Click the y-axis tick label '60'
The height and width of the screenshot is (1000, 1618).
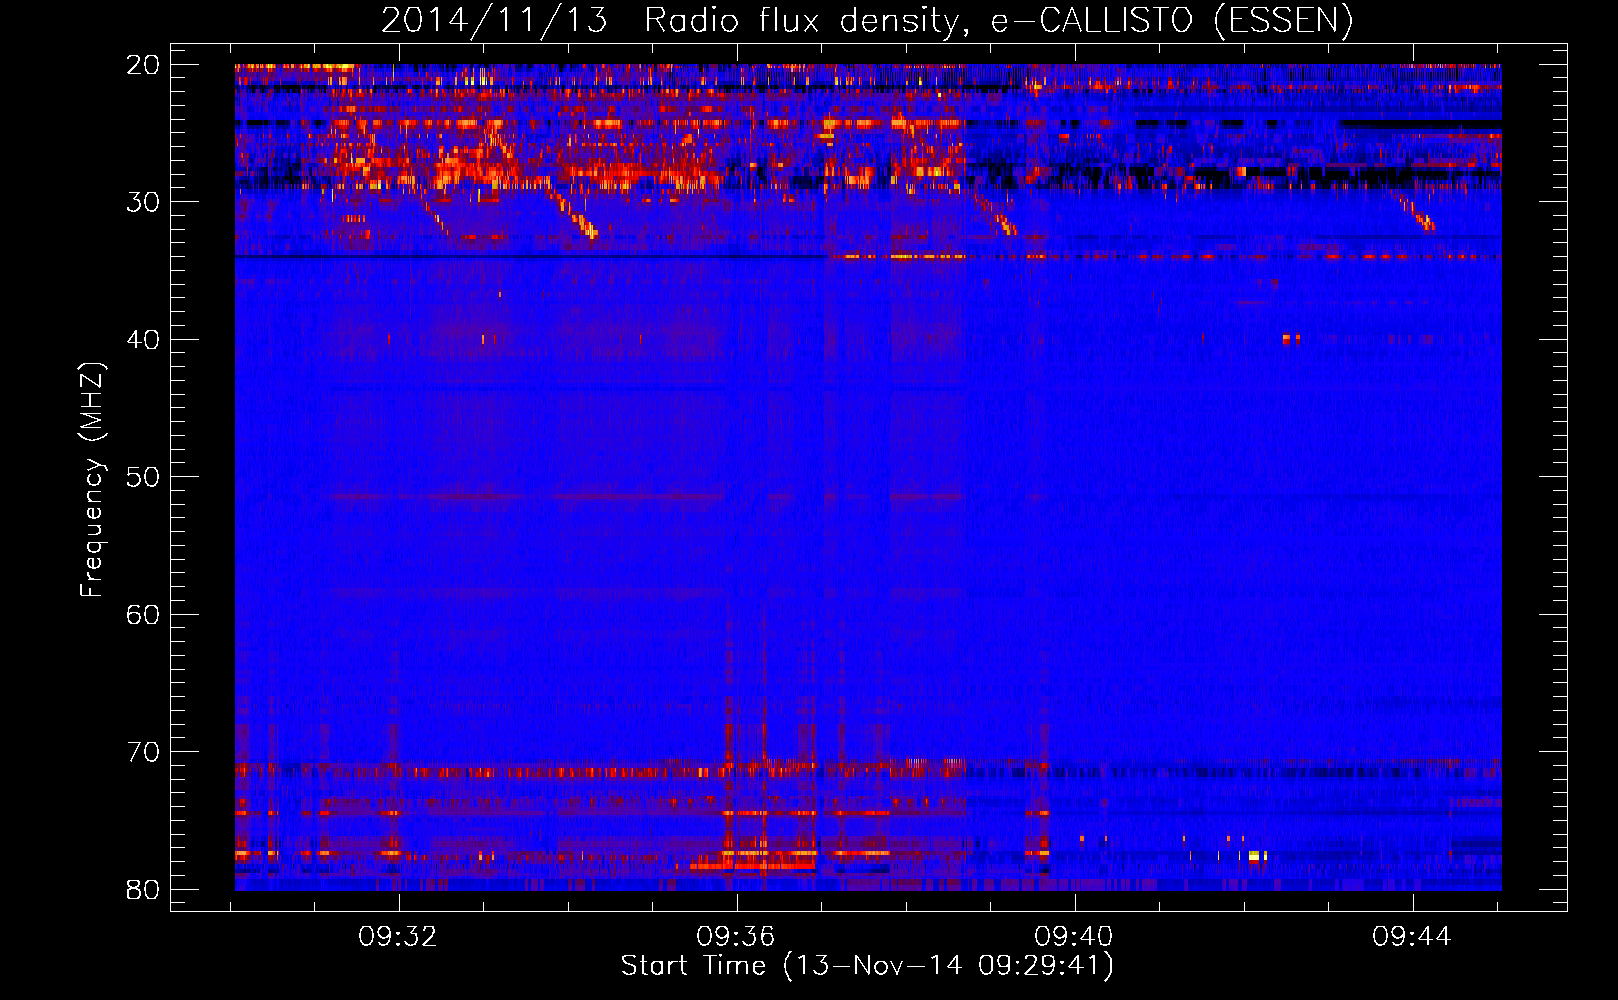[143, 615]
